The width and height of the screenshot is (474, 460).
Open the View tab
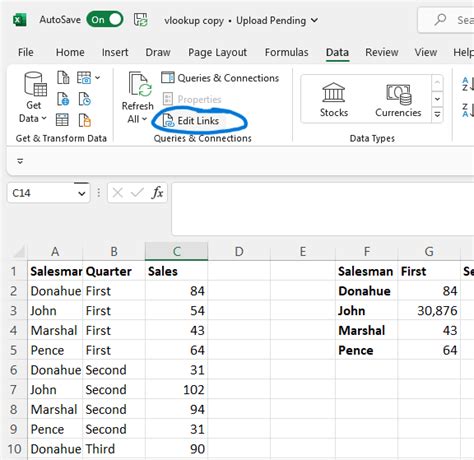426,52
